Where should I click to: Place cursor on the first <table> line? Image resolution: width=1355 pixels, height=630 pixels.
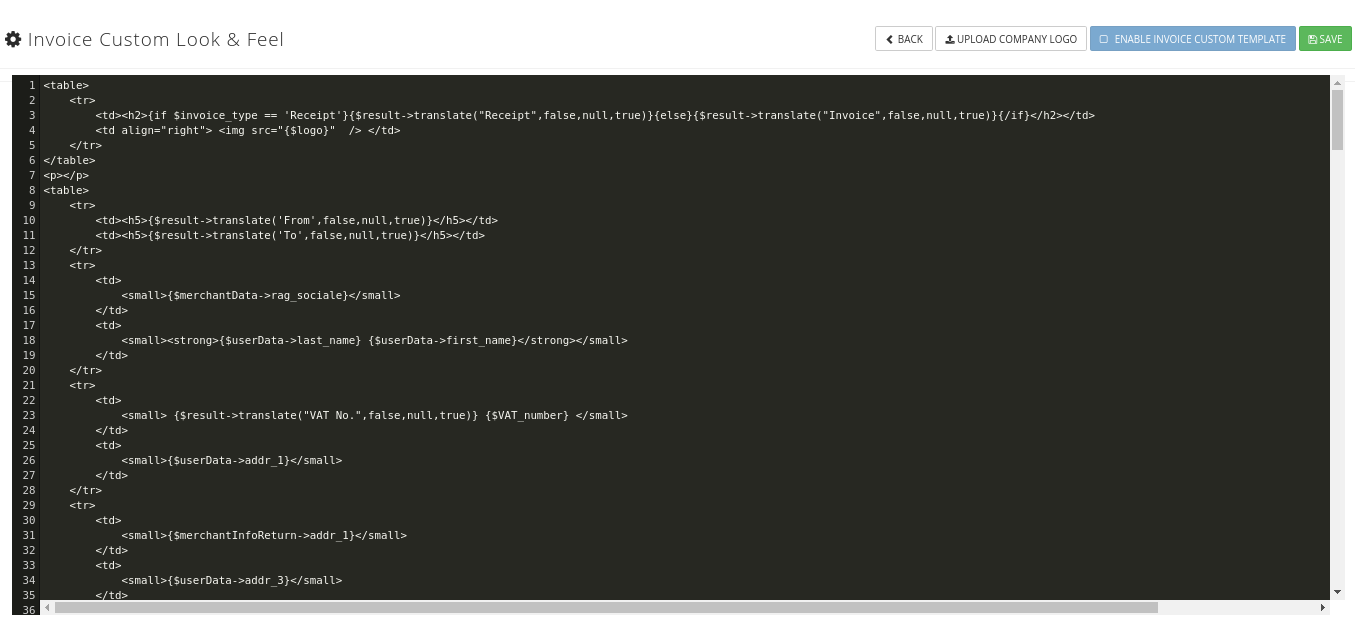coord(66,85)
